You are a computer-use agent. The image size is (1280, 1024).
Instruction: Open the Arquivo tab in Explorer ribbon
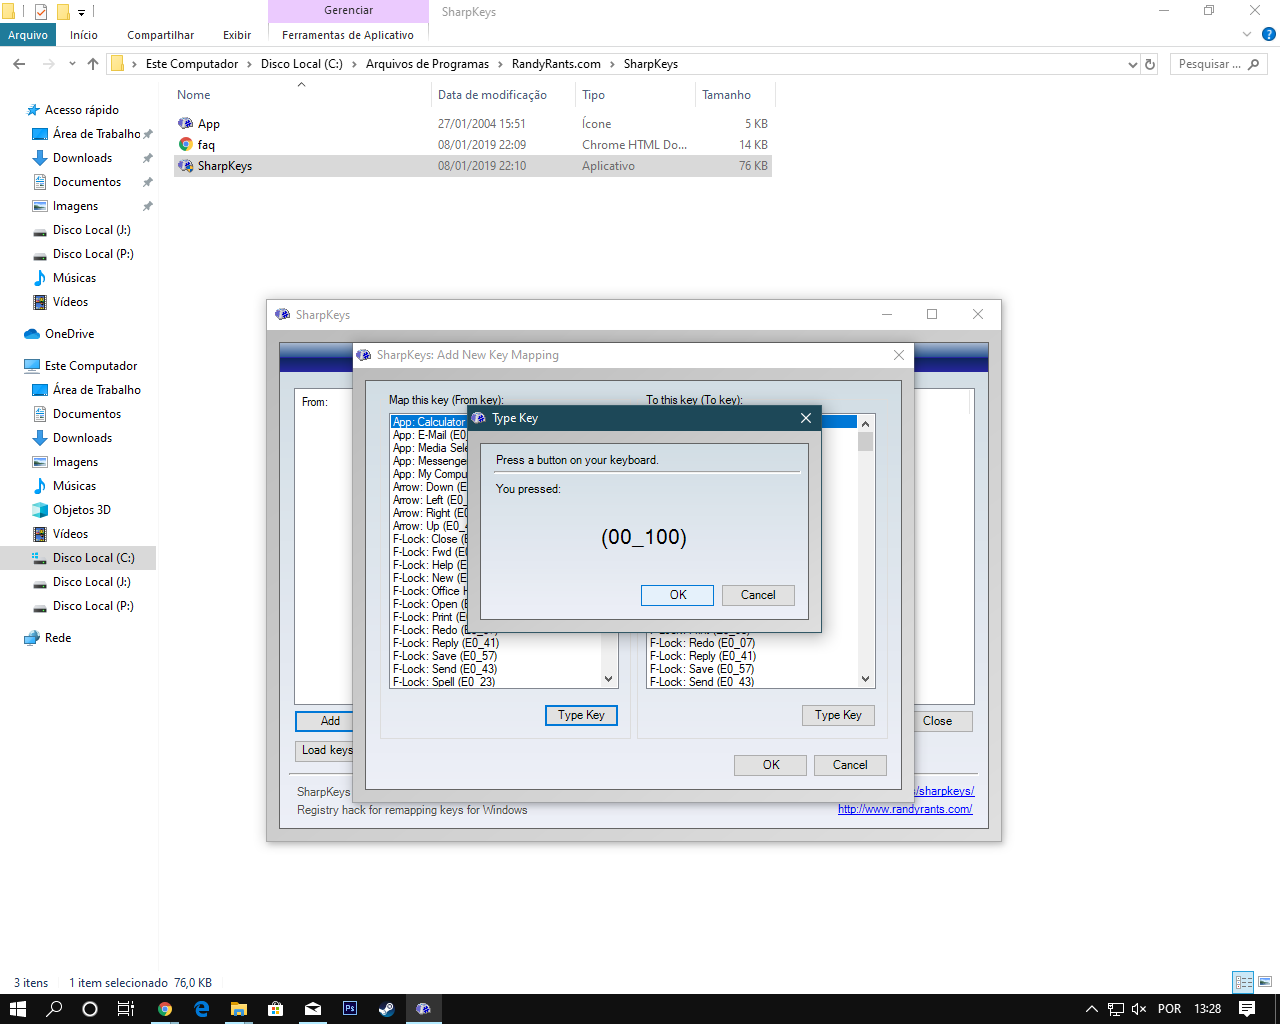[x=28, y=35]
